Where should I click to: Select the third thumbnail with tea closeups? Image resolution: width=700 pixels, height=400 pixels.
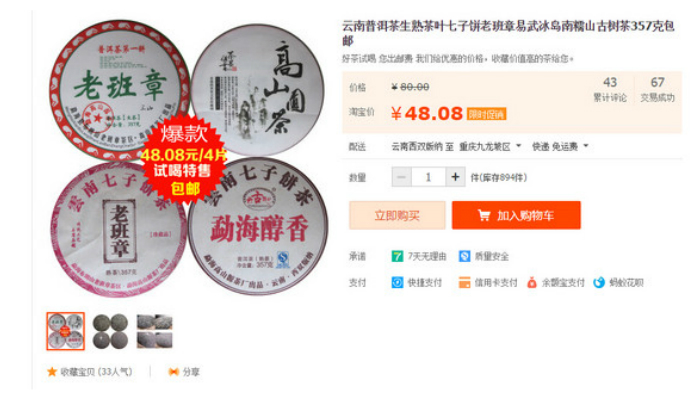click(x=154, y=331)
